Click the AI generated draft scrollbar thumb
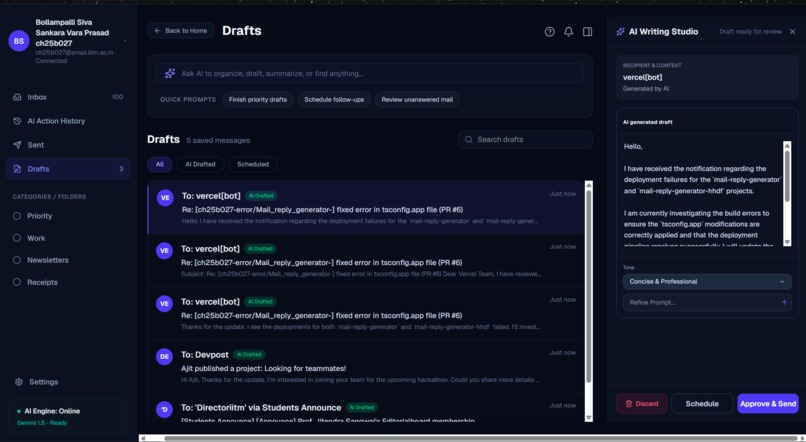 (x=787, y=176)
